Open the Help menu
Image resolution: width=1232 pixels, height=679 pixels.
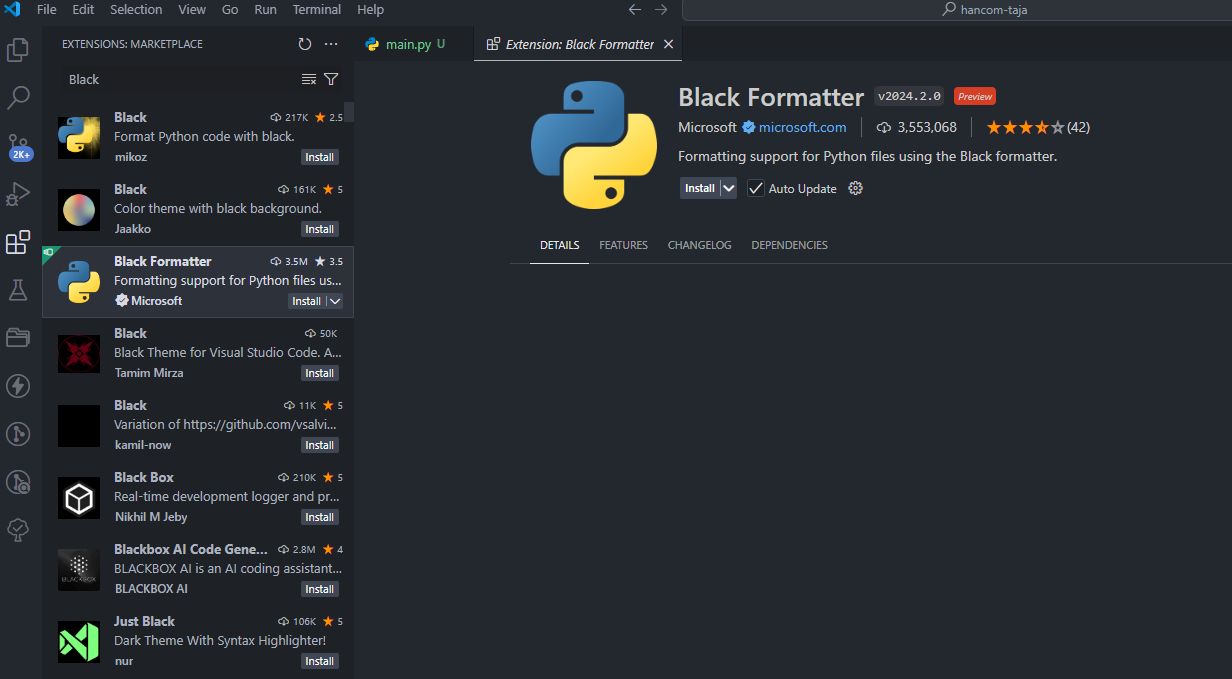pyautogui.click(x=370, y=9)
